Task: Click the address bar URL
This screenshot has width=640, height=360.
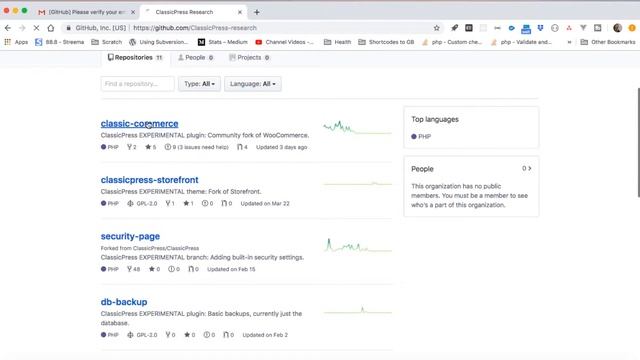Action: click(195, 28)
